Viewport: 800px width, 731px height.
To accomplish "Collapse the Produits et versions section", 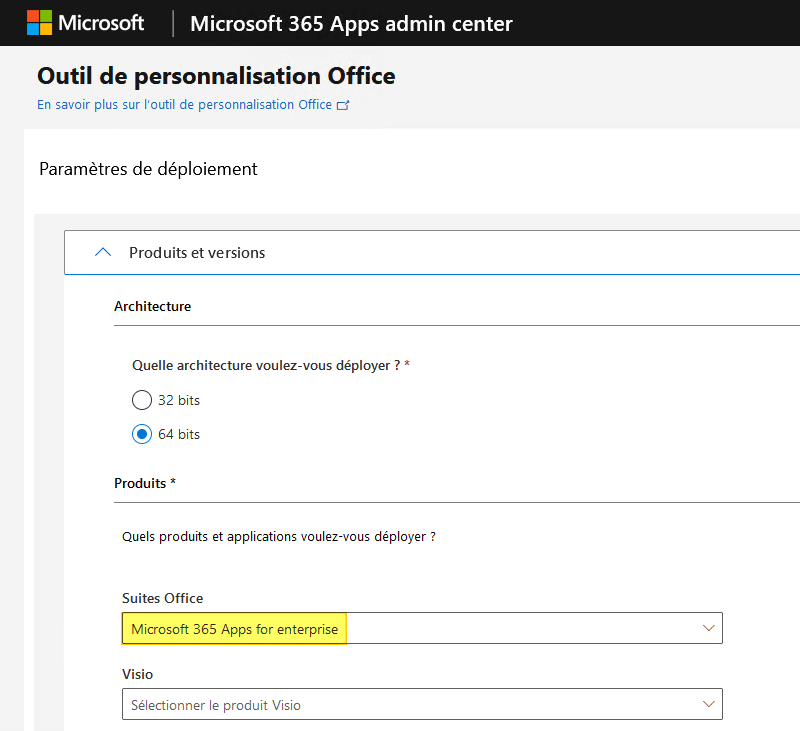I will 197,253.
